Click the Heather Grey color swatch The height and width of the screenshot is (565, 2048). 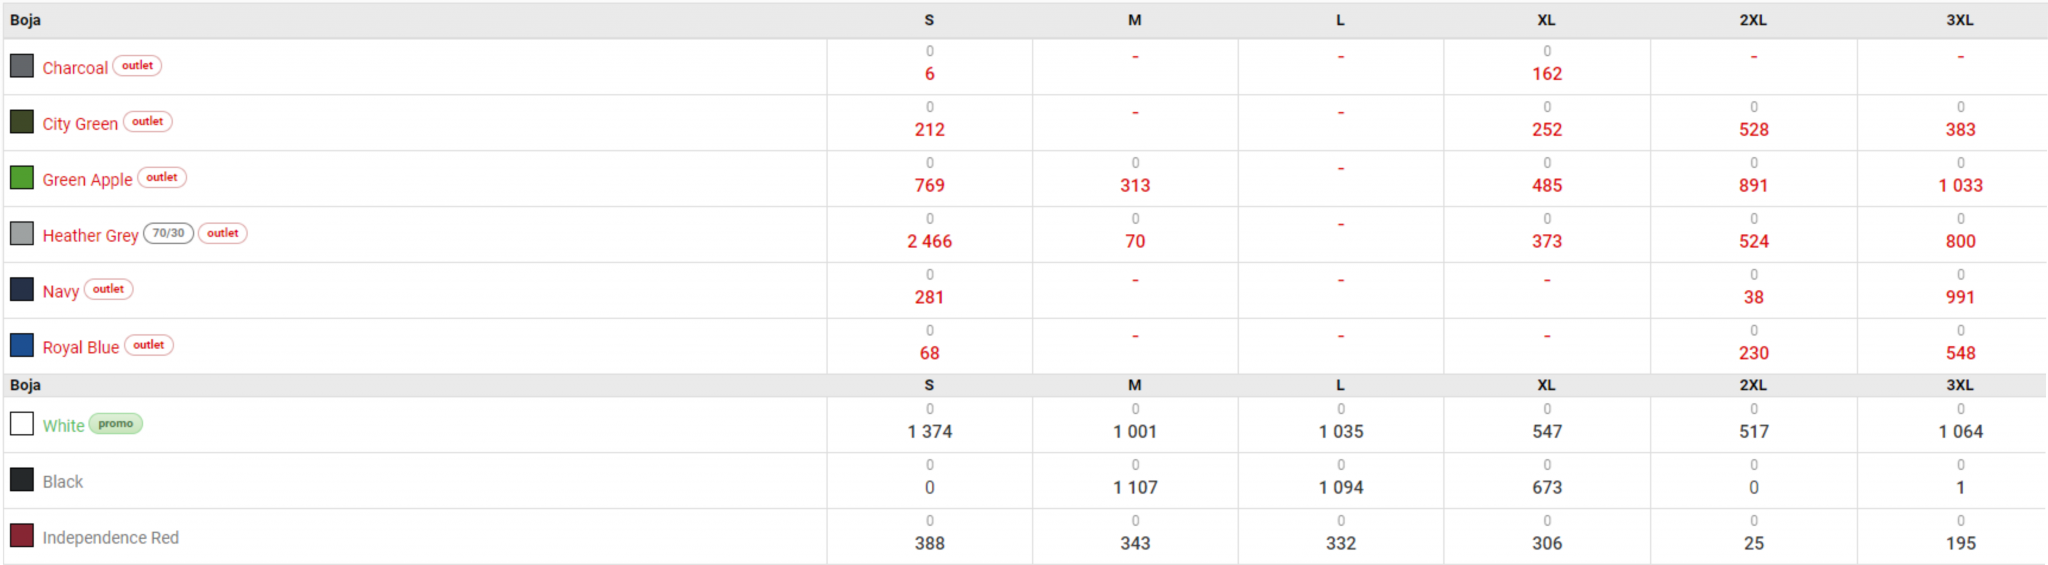(22, 234)
